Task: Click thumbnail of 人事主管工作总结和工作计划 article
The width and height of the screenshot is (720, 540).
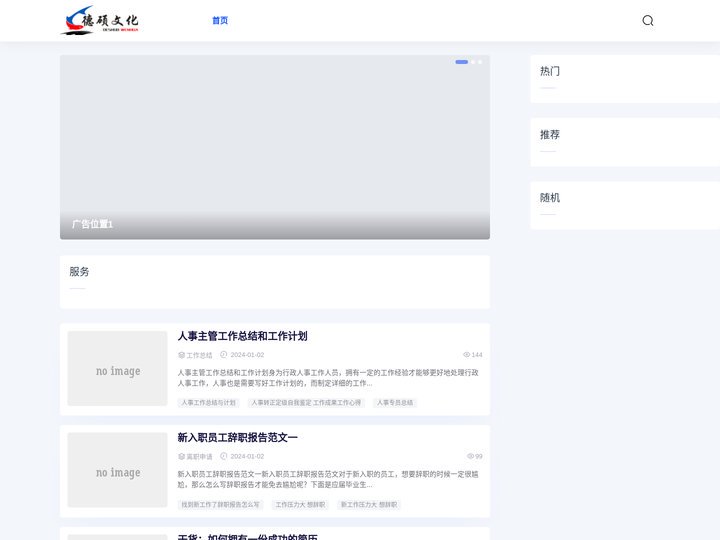Action: (x=118, y=368)
